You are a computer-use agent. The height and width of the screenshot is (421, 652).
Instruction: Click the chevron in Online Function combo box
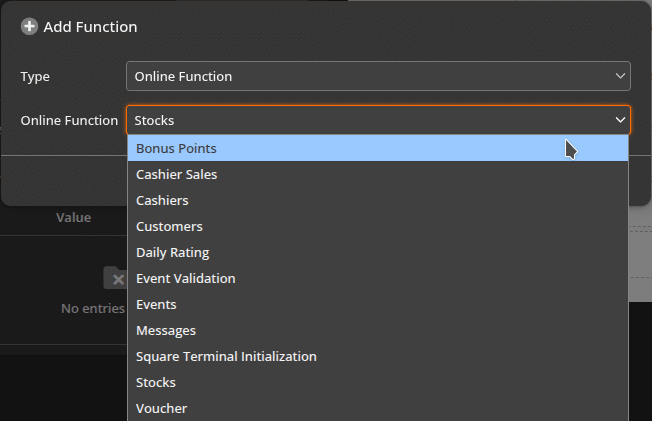point(620,120)
